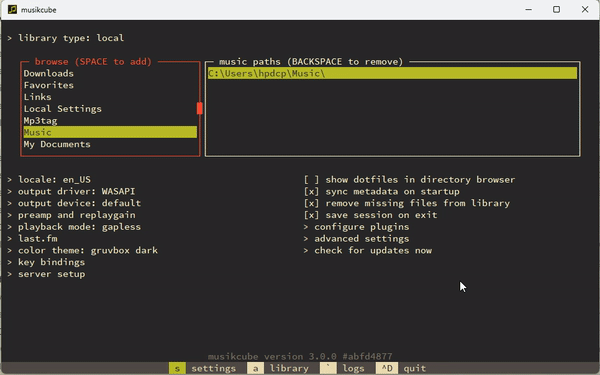This screenshot has height=375, width=600.
Task: Switch to the logs view tab
Action: pyautogui.click(x=353, y=368)
